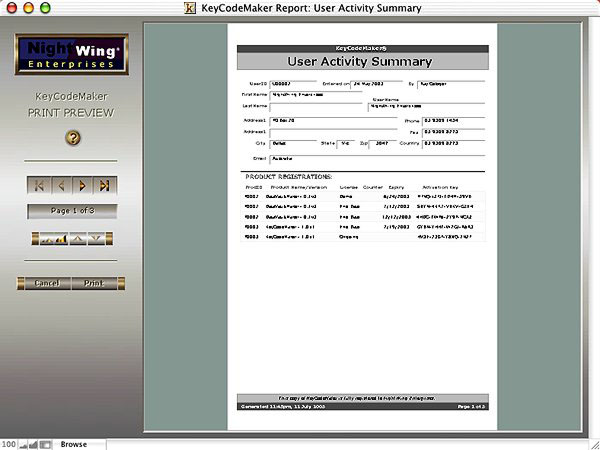Zoom the window with the green button
600x450 pixels.
pos(46,8)
